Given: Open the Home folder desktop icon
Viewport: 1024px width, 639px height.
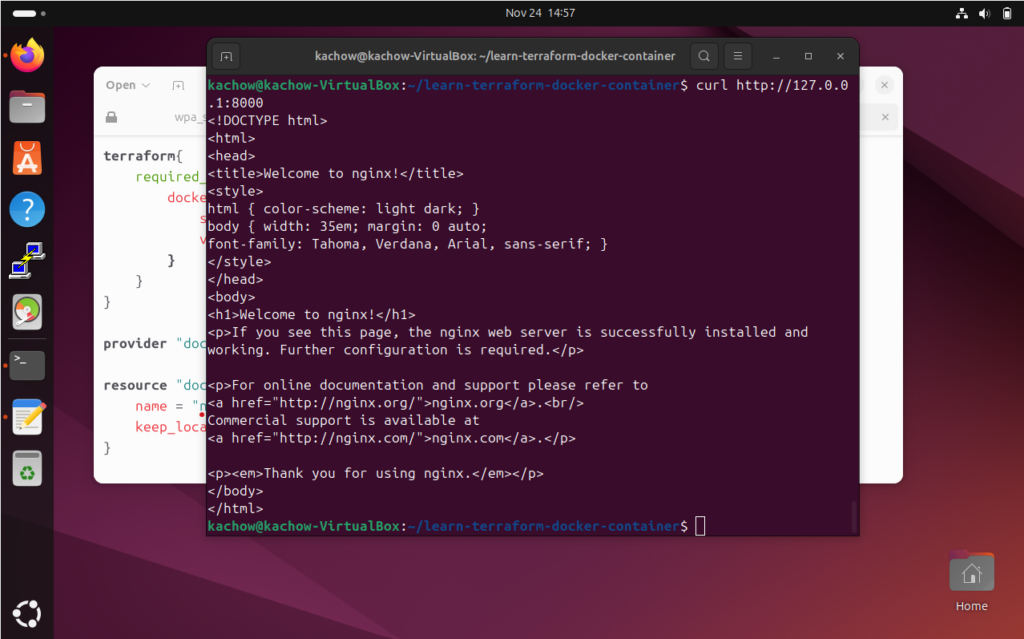Looking at the screenshot, I should pyautogui.click(x=971, y=581).
